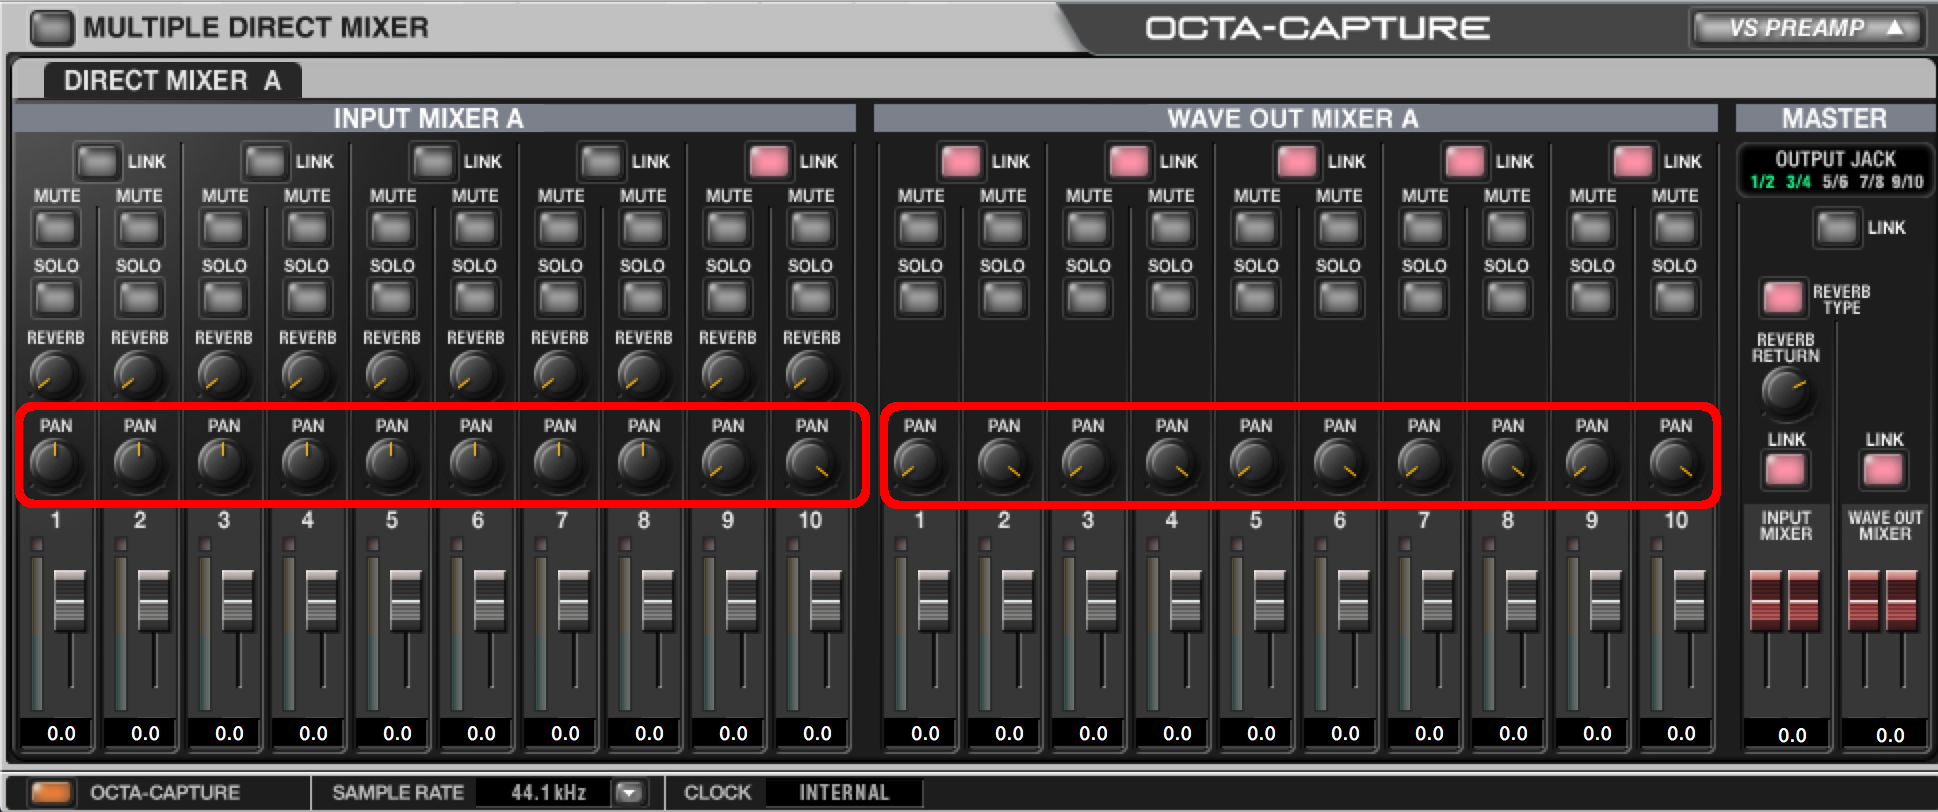Viewport: 1938px width, 812px height.
Task: Select the DIRECT MIXER A tab
Action: (x=172, y=81)
